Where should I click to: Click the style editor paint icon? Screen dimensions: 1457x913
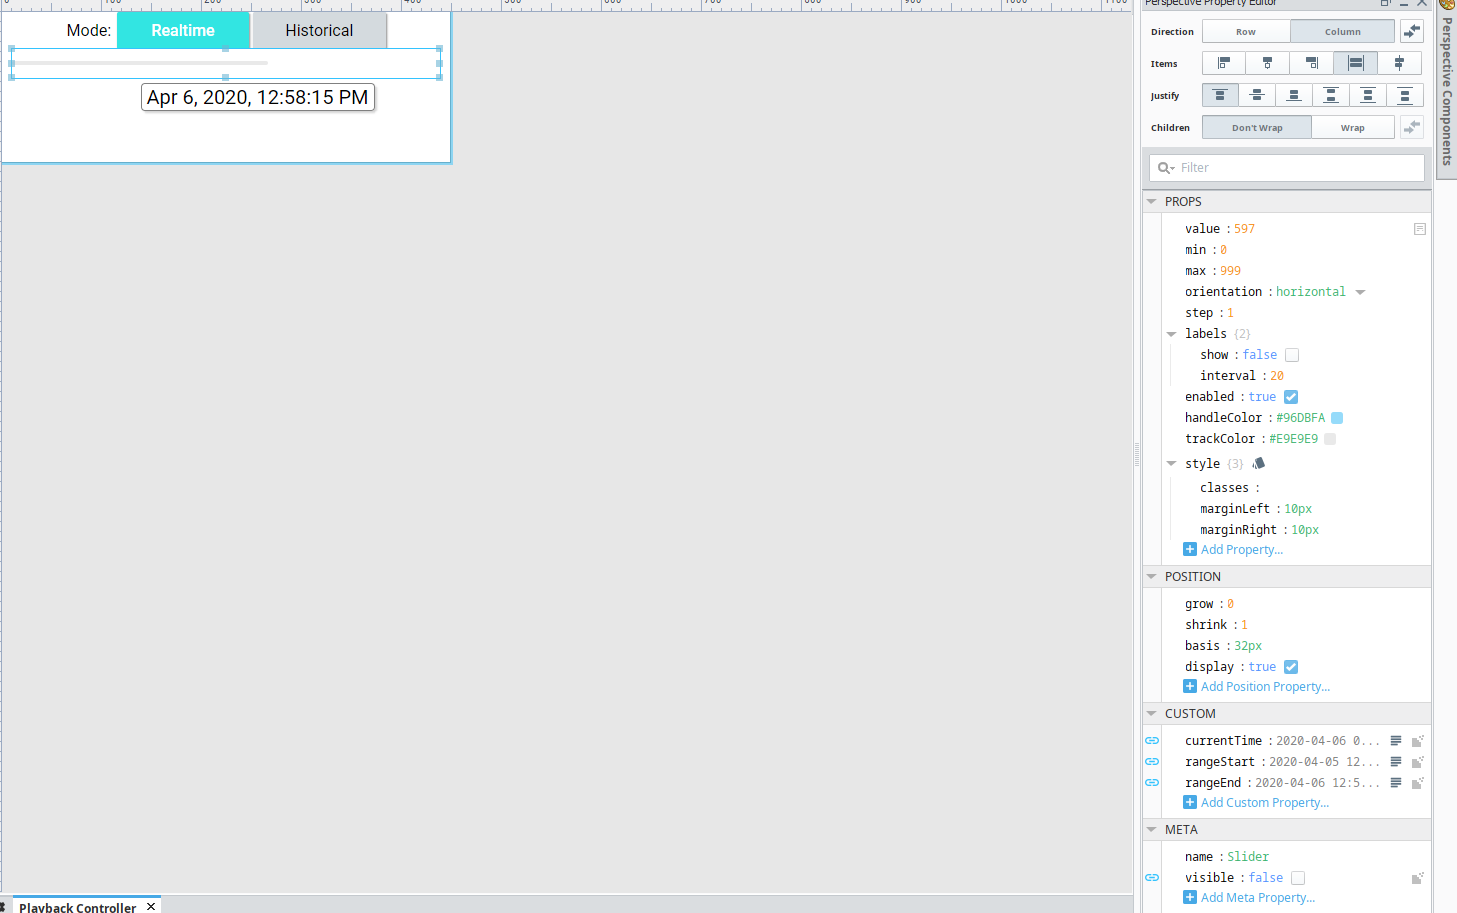tap(1259, 464)
